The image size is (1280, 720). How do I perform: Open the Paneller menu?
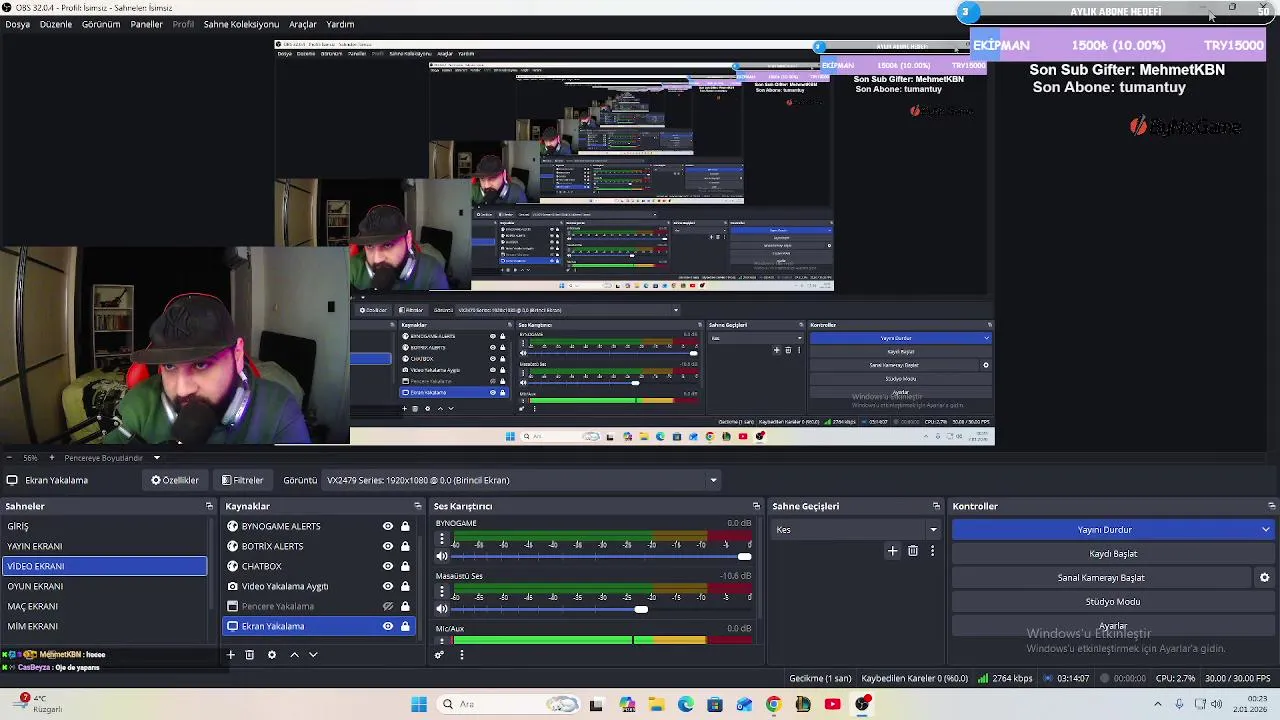146,24
